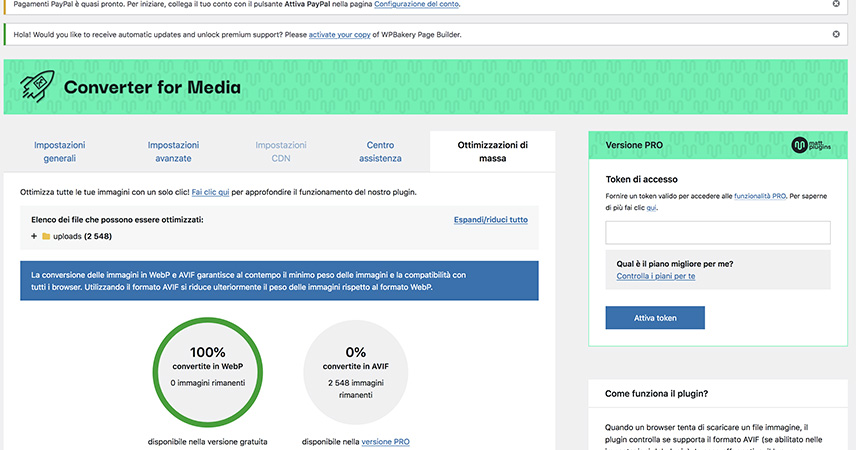Click the Converter for Media rocket logo
The width and height of the screenshot is (856, 450).
click(33, 86)
